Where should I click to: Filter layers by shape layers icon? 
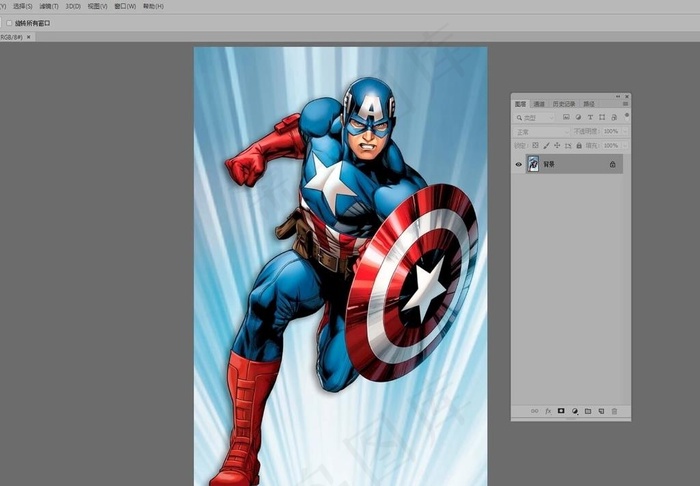coord(602,117)
